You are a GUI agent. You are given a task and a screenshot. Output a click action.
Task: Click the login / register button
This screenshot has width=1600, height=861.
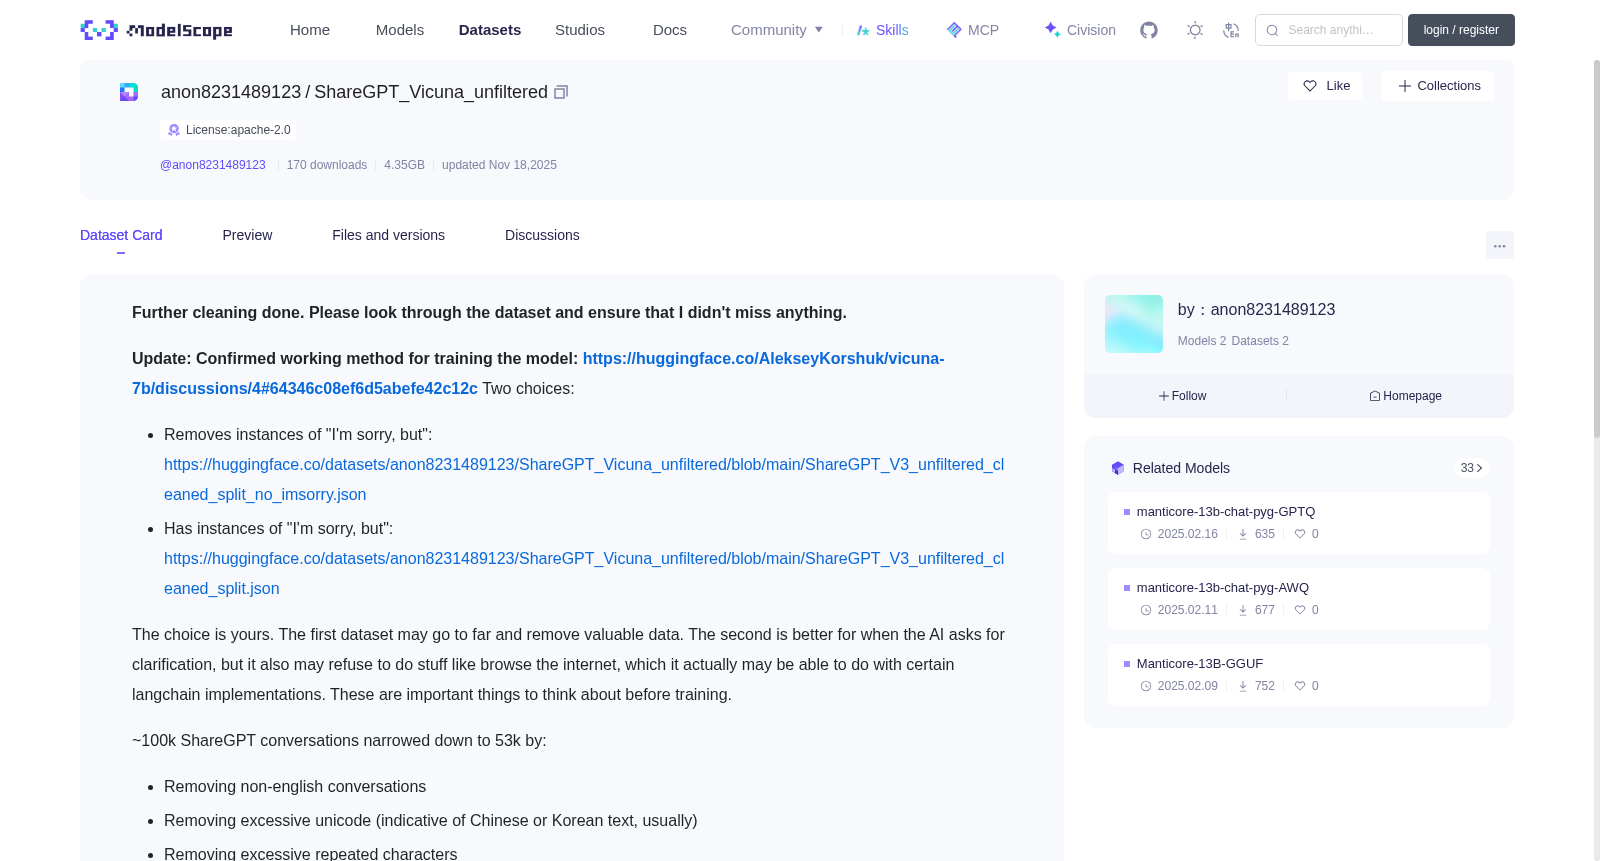pos(1461,30)
